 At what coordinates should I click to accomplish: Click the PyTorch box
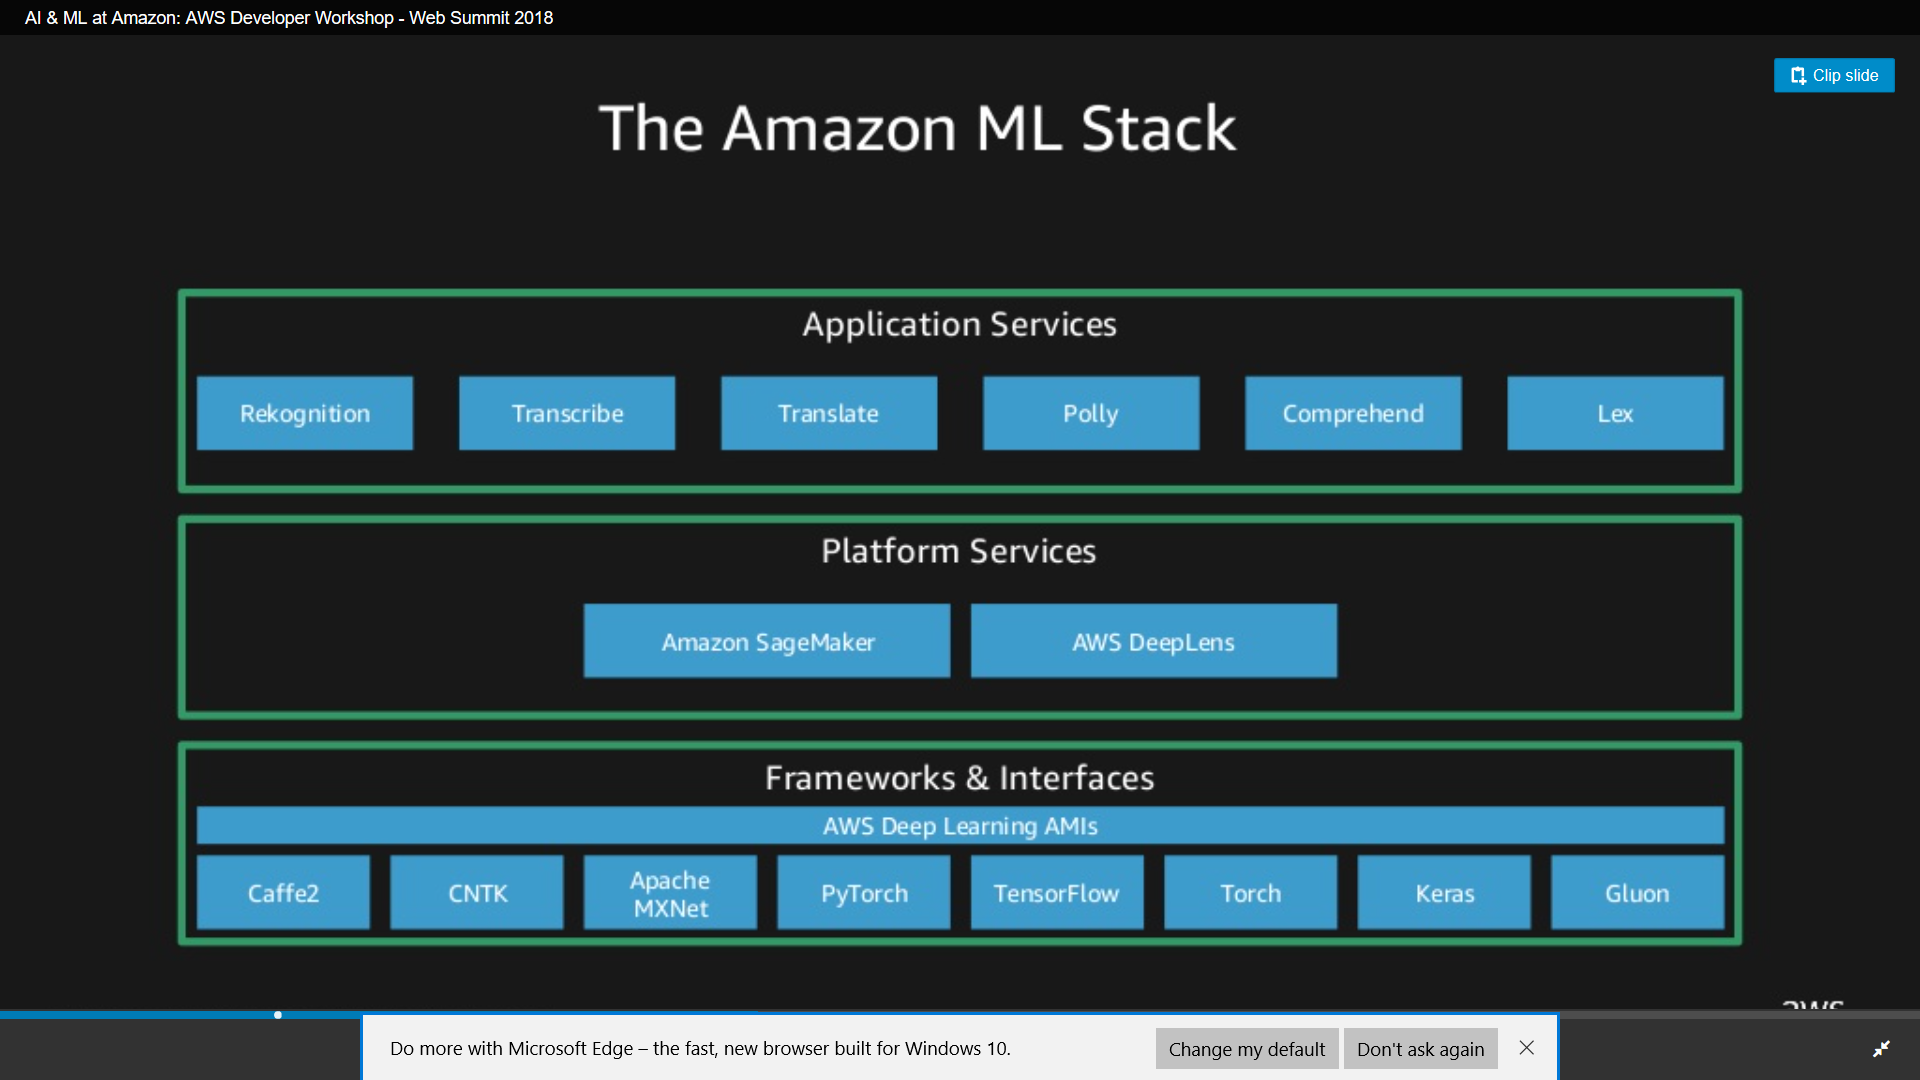point(864,893)
